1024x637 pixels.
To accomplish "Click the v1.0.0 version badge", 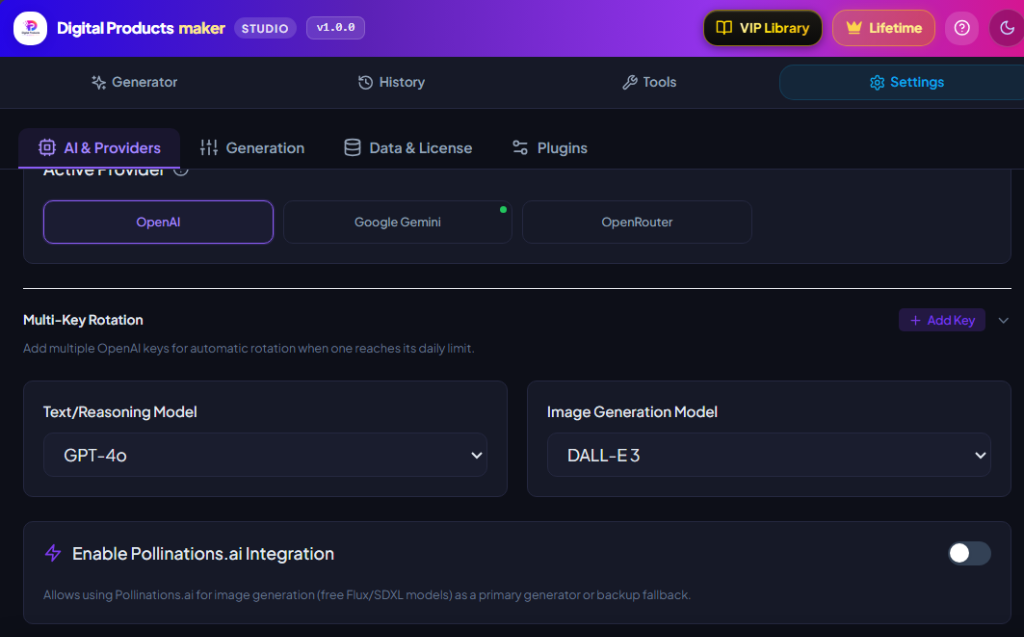I will (x=335, y=27).
